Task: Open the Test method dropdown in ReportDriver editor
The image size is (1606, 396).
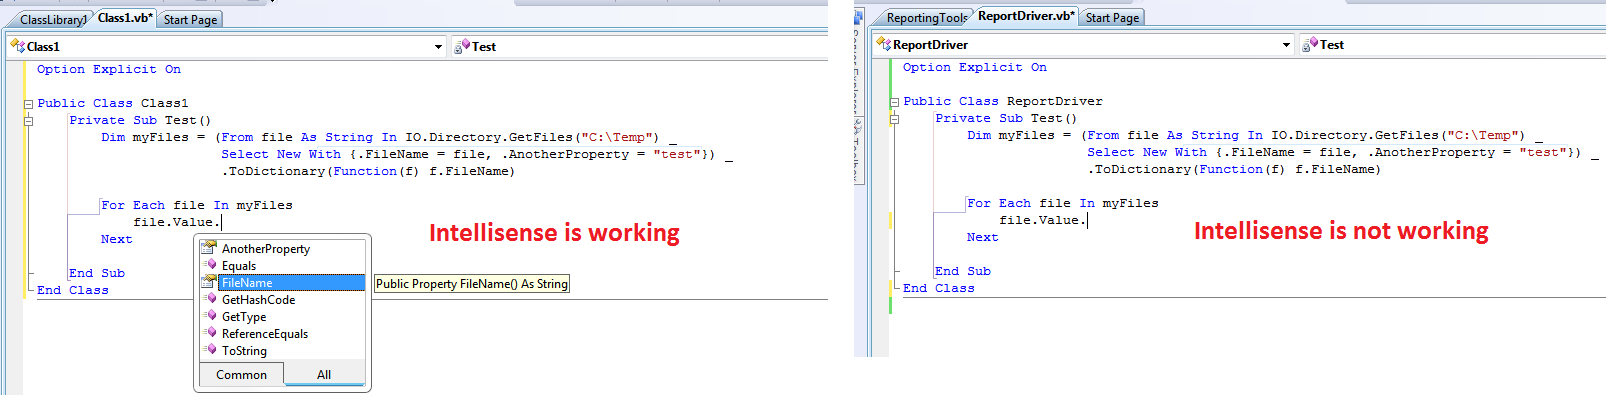Action: click(x=1452, y=45)
